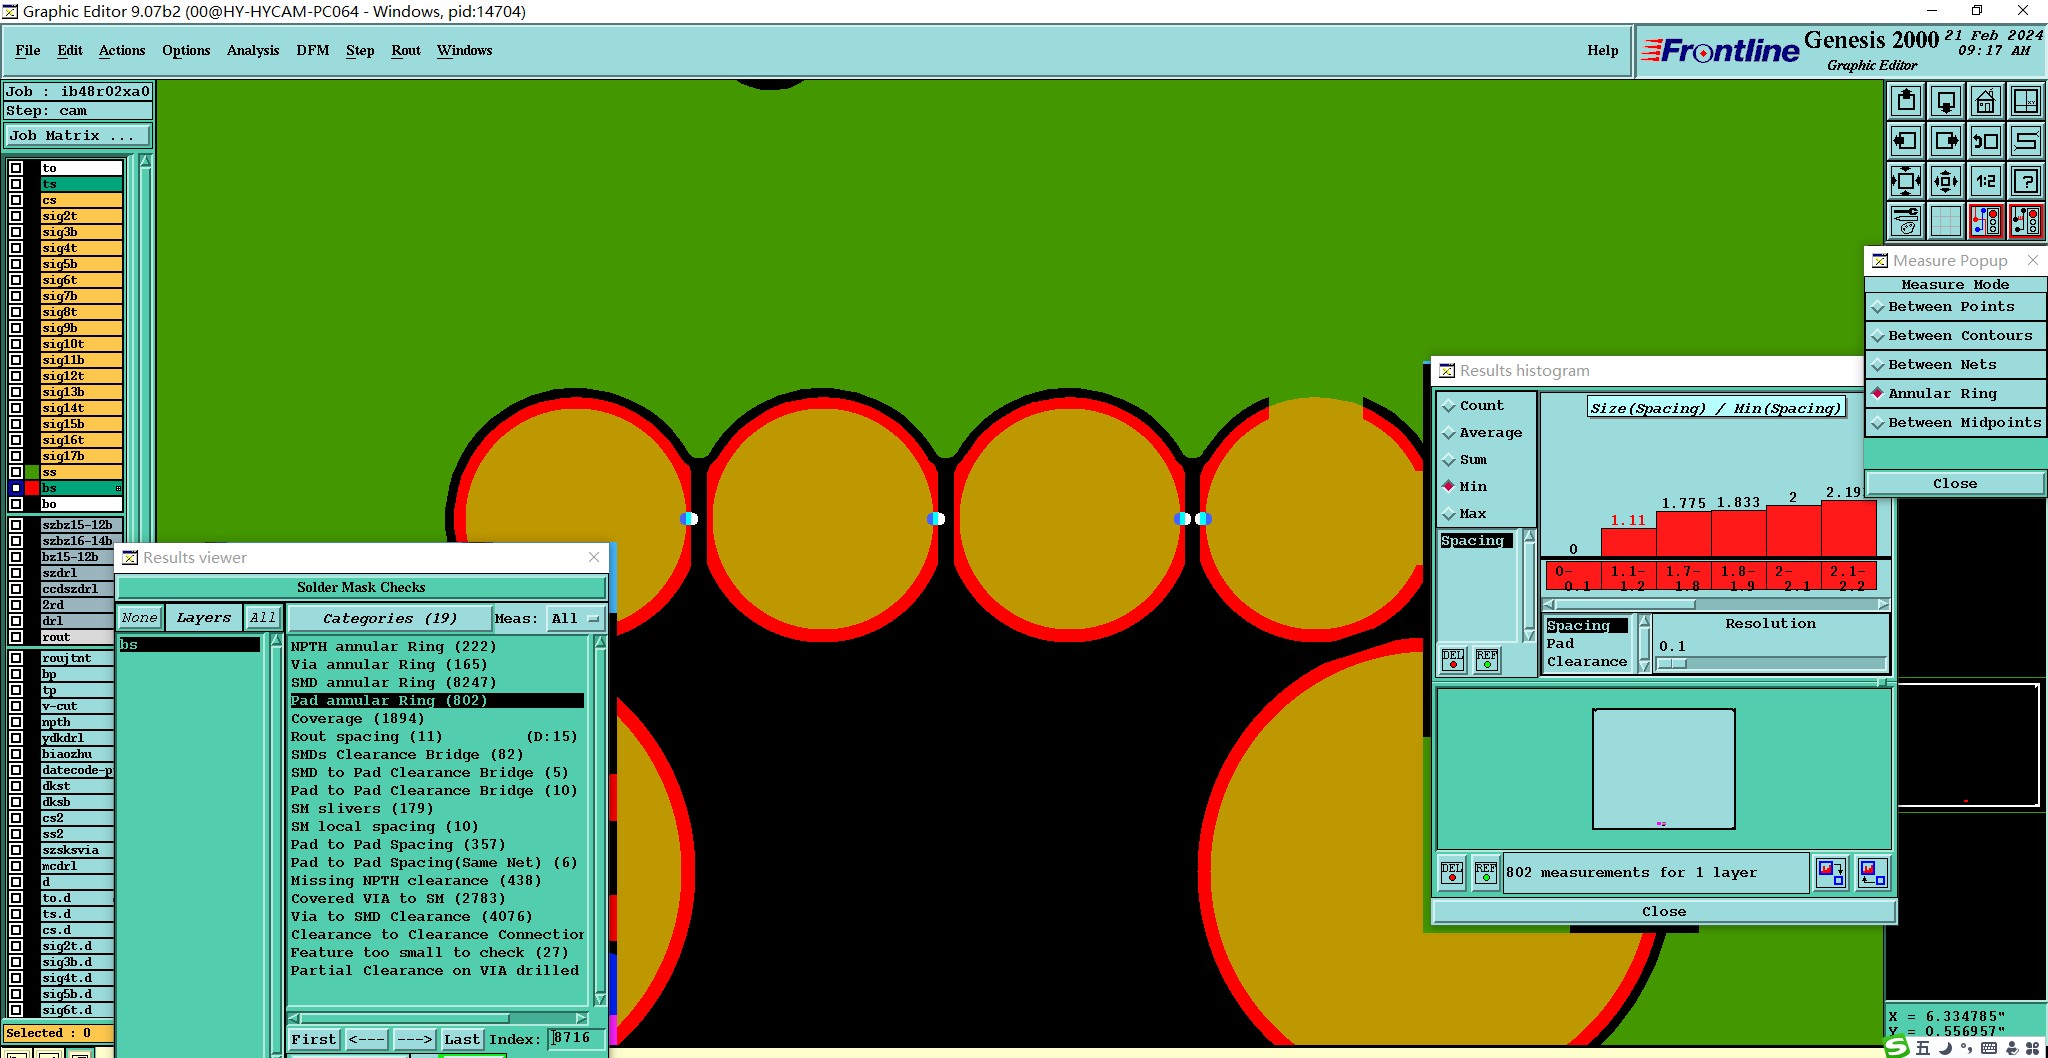Click the Index input field
Image resolution: width=2048 pixels, height=1058 pixels.
coord(577,1039)
